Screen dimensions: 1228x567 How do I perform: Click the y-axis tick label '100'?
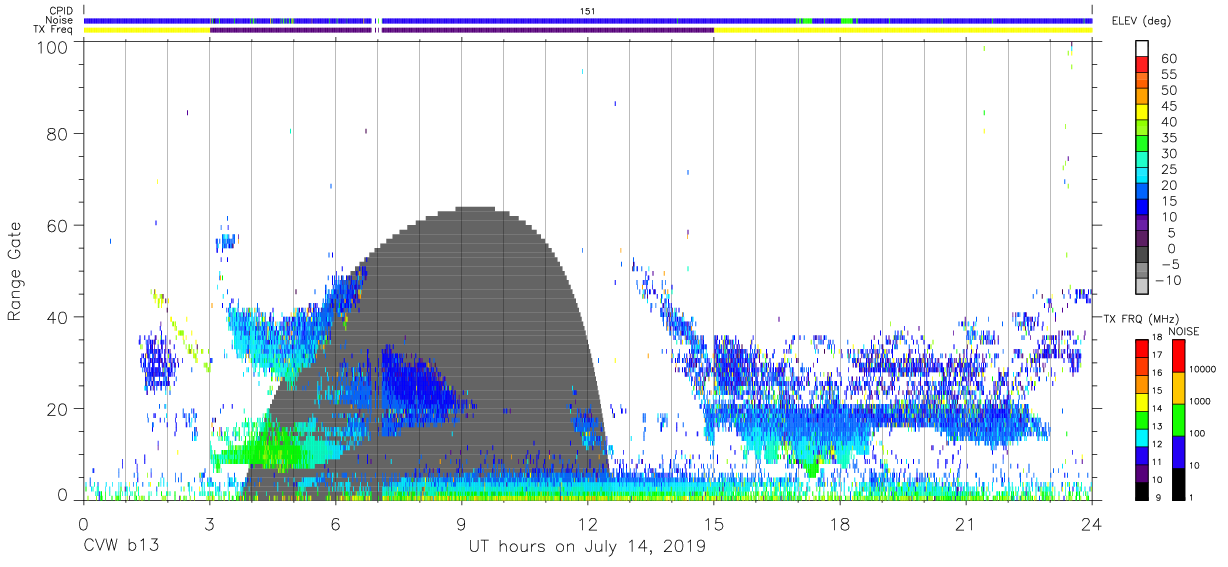[54, 48]
